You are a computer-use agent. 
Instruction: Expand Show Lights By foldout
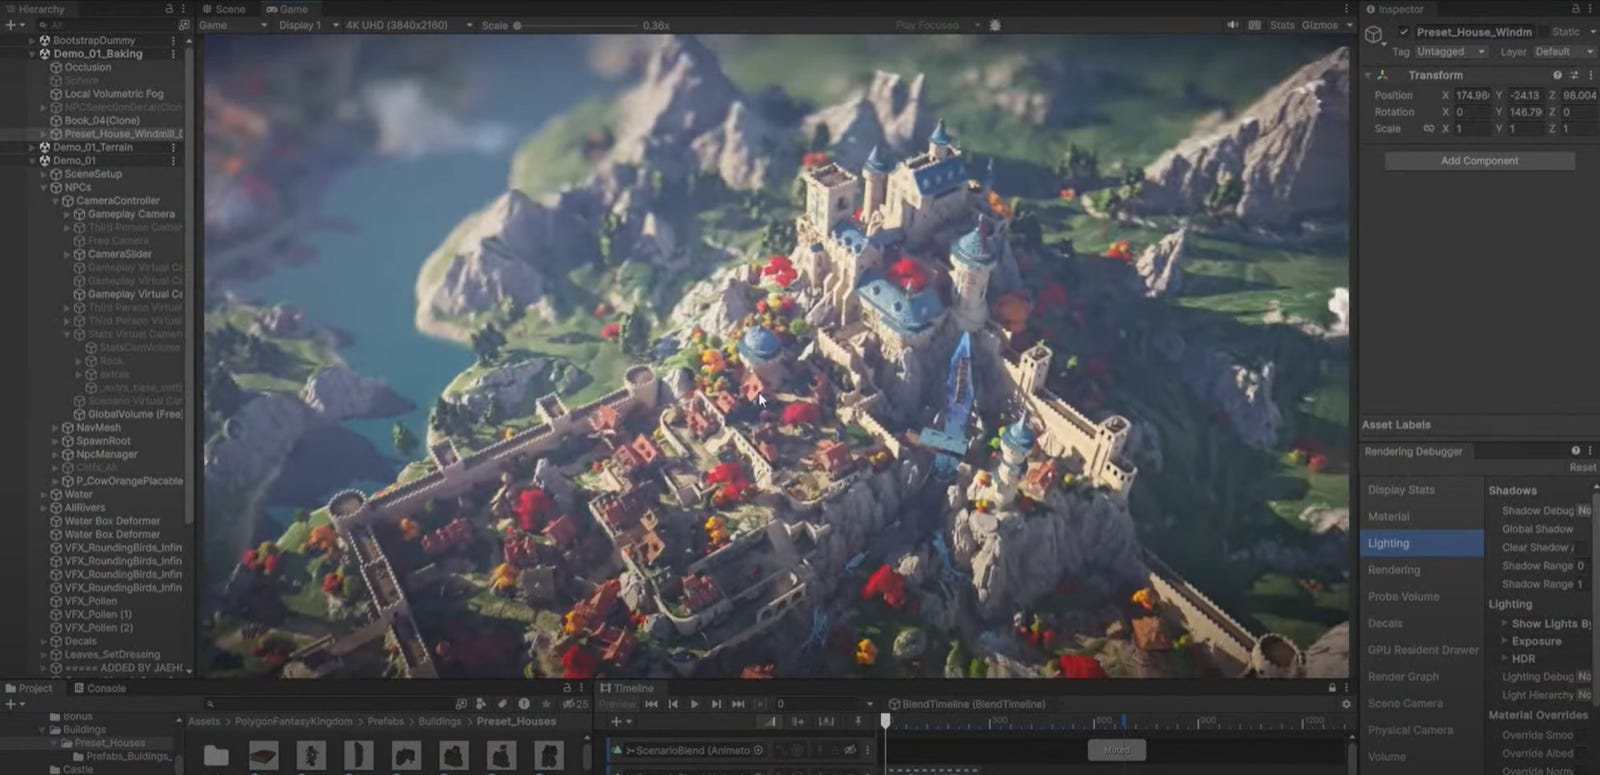pos(1504,623)
